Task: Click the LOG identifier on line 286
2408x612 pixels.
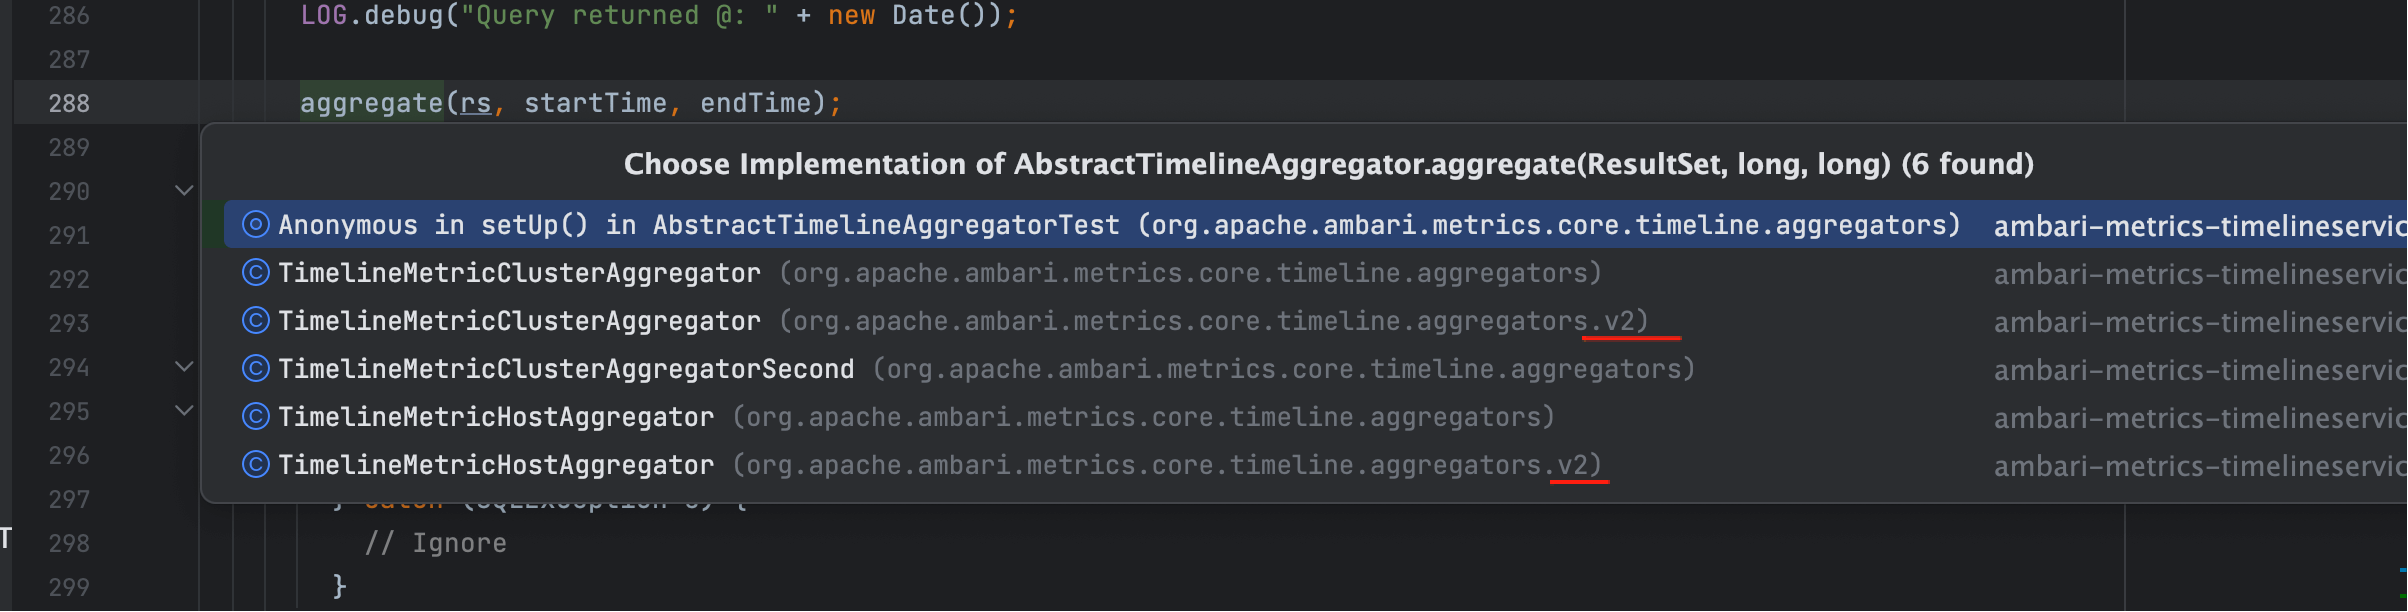Action: [324, 15]
